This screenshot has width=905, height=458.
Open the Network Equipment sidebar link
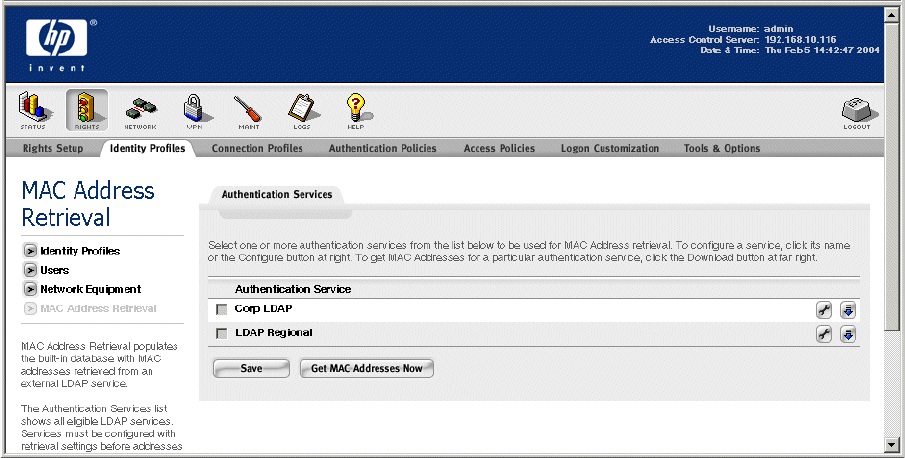click(x=91, y=289)
